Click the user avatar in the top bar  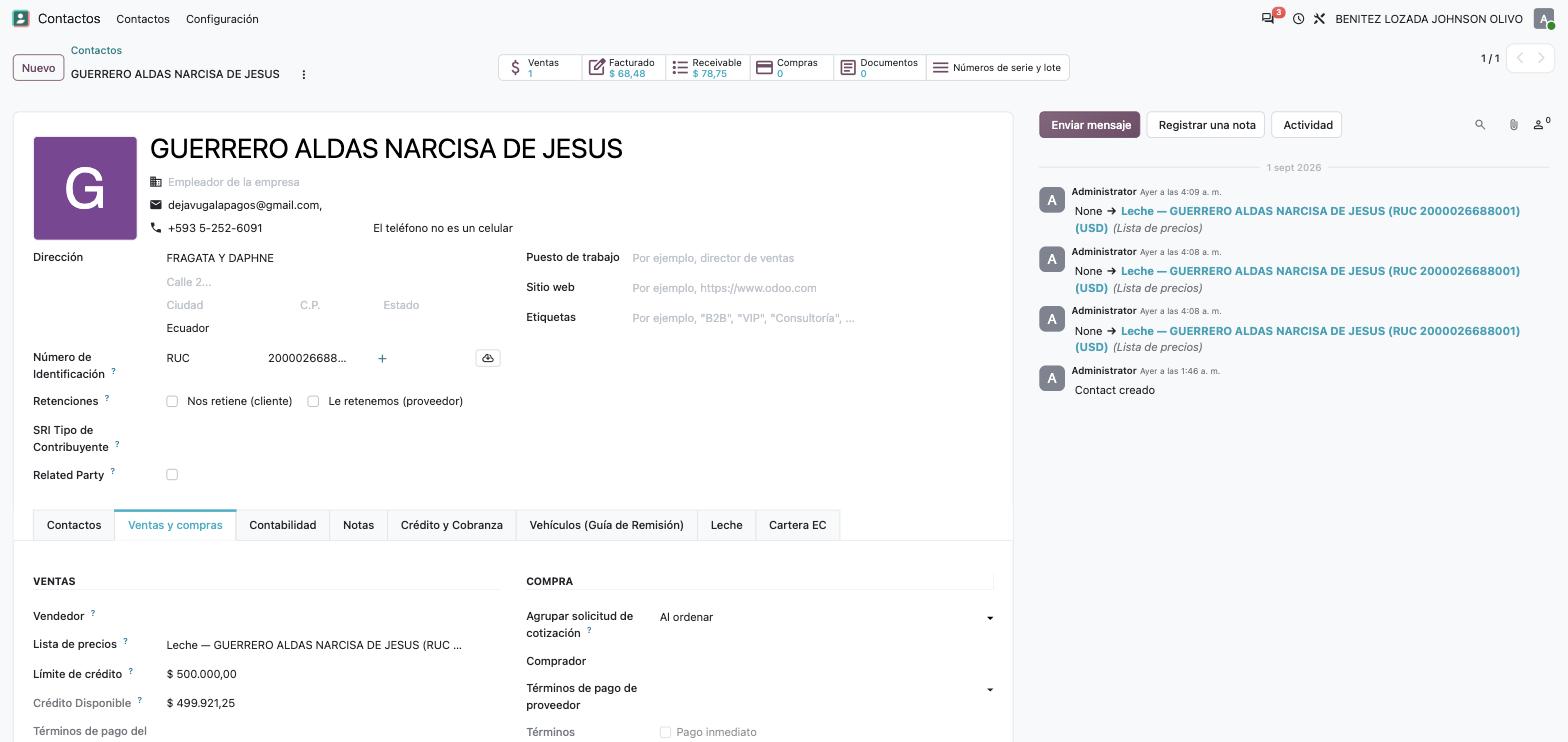(x=1544, y=19)
